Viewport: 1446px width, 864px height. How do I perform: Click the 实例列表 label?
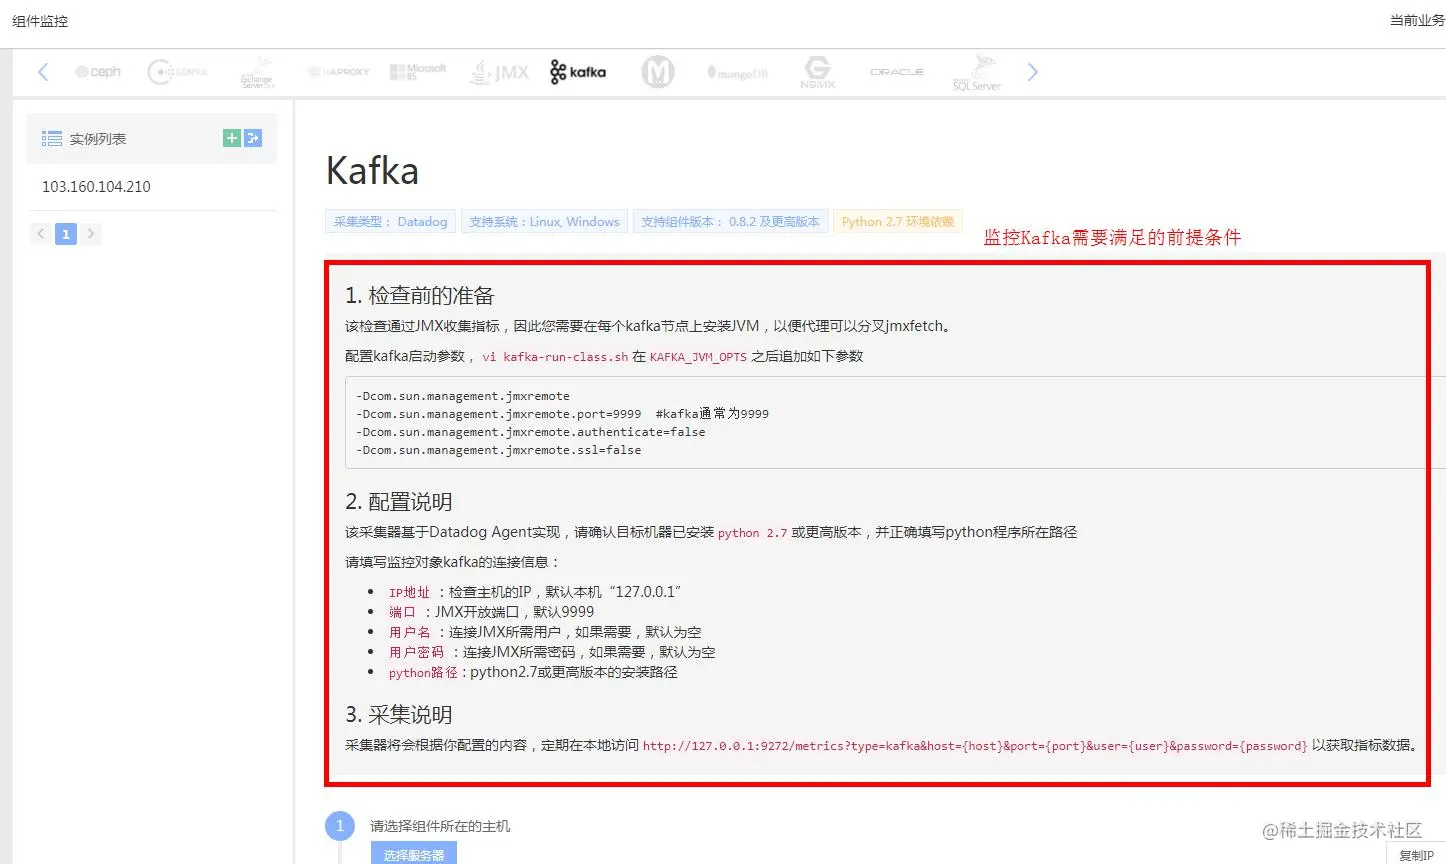point(98,139)
